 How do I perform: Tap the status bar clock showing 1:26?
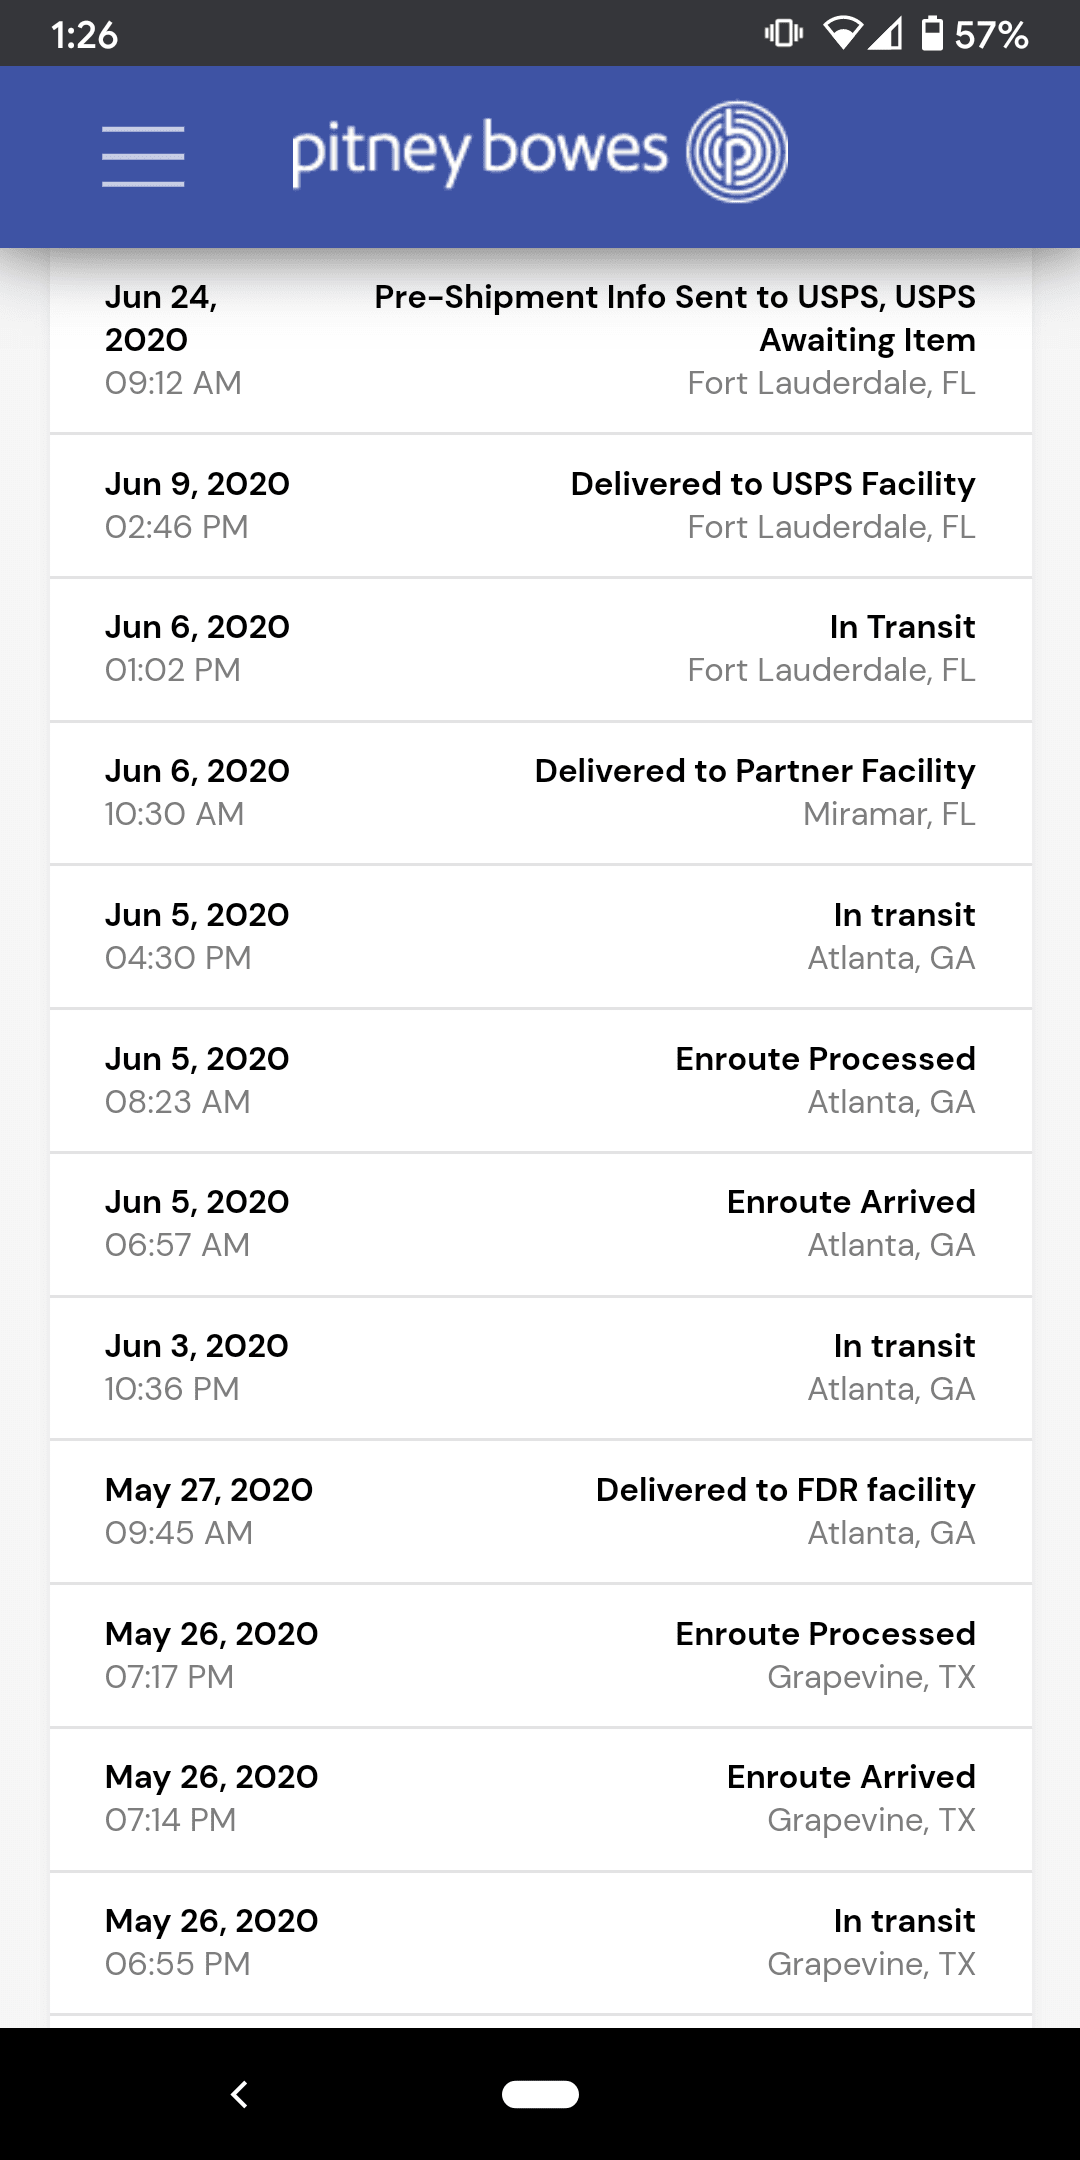[x=84, y=35]
